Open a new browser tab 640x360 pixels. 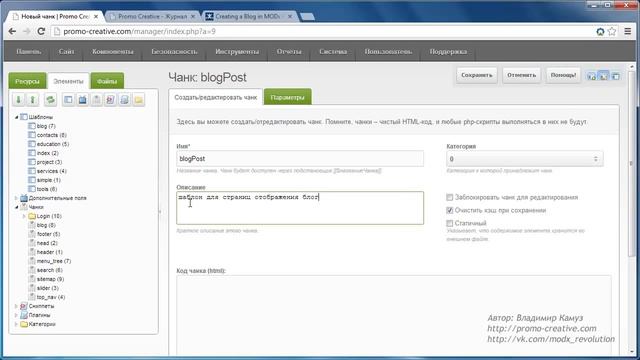coord(307,17)
